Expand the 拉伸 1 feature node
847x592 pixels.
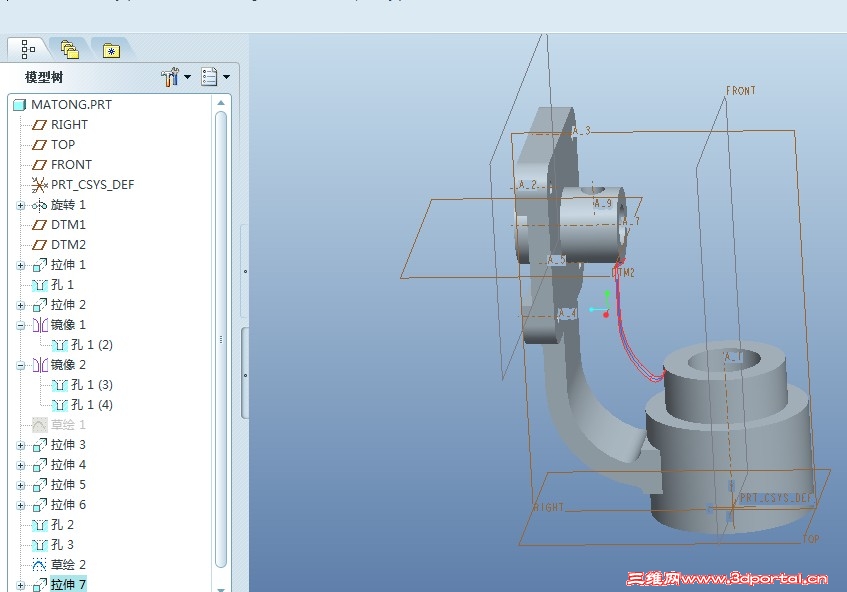[x=21, y=265]
